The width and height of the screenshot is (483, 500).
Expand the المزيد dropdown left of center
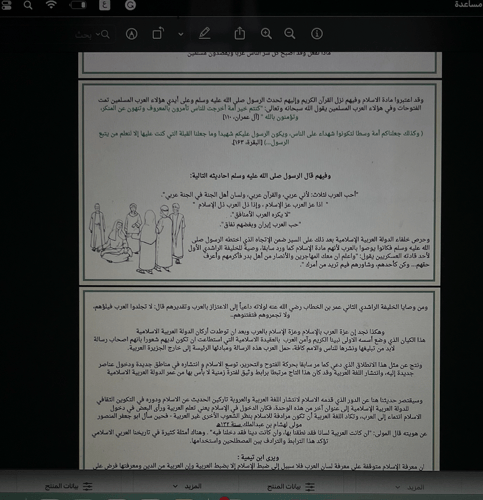187,486
